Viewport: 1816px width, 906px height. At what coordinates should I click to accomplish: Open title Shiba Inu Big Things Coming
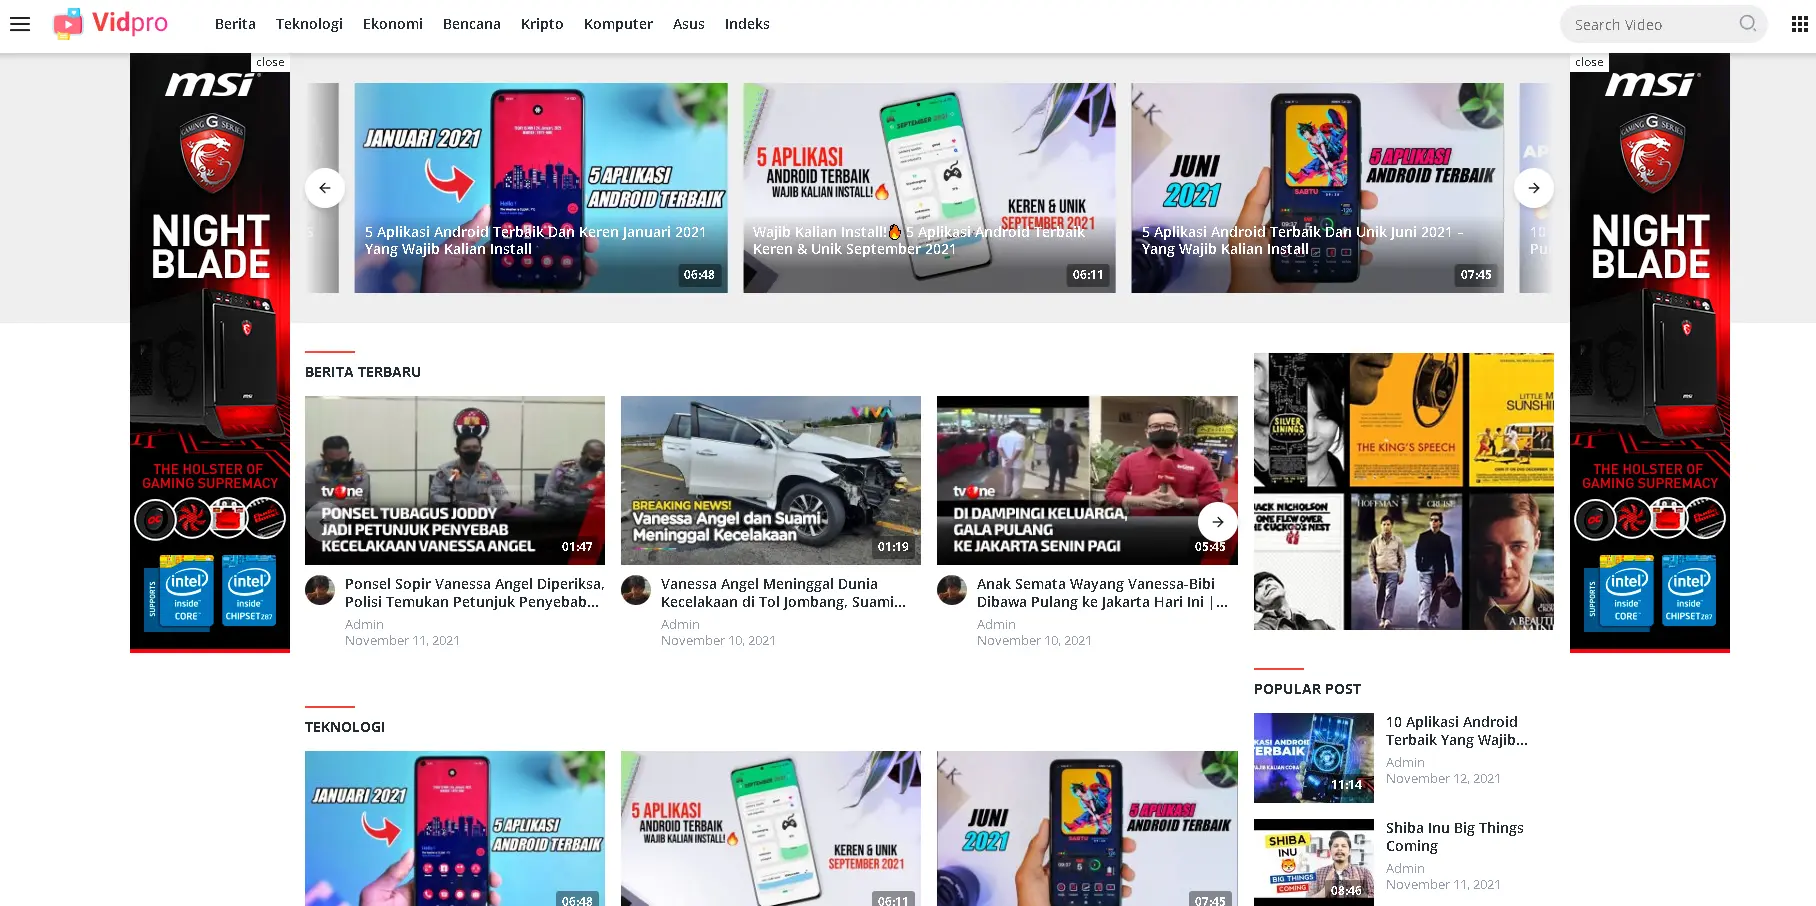[x=1455, y=837]
